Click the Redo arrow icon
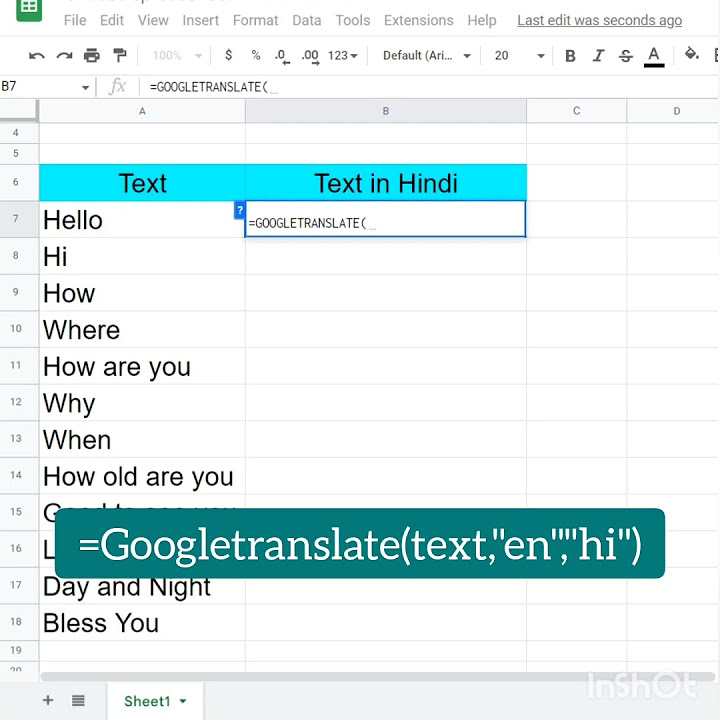Image resolution: width=720 pixels, height=720 pixels. click(64, 56)
